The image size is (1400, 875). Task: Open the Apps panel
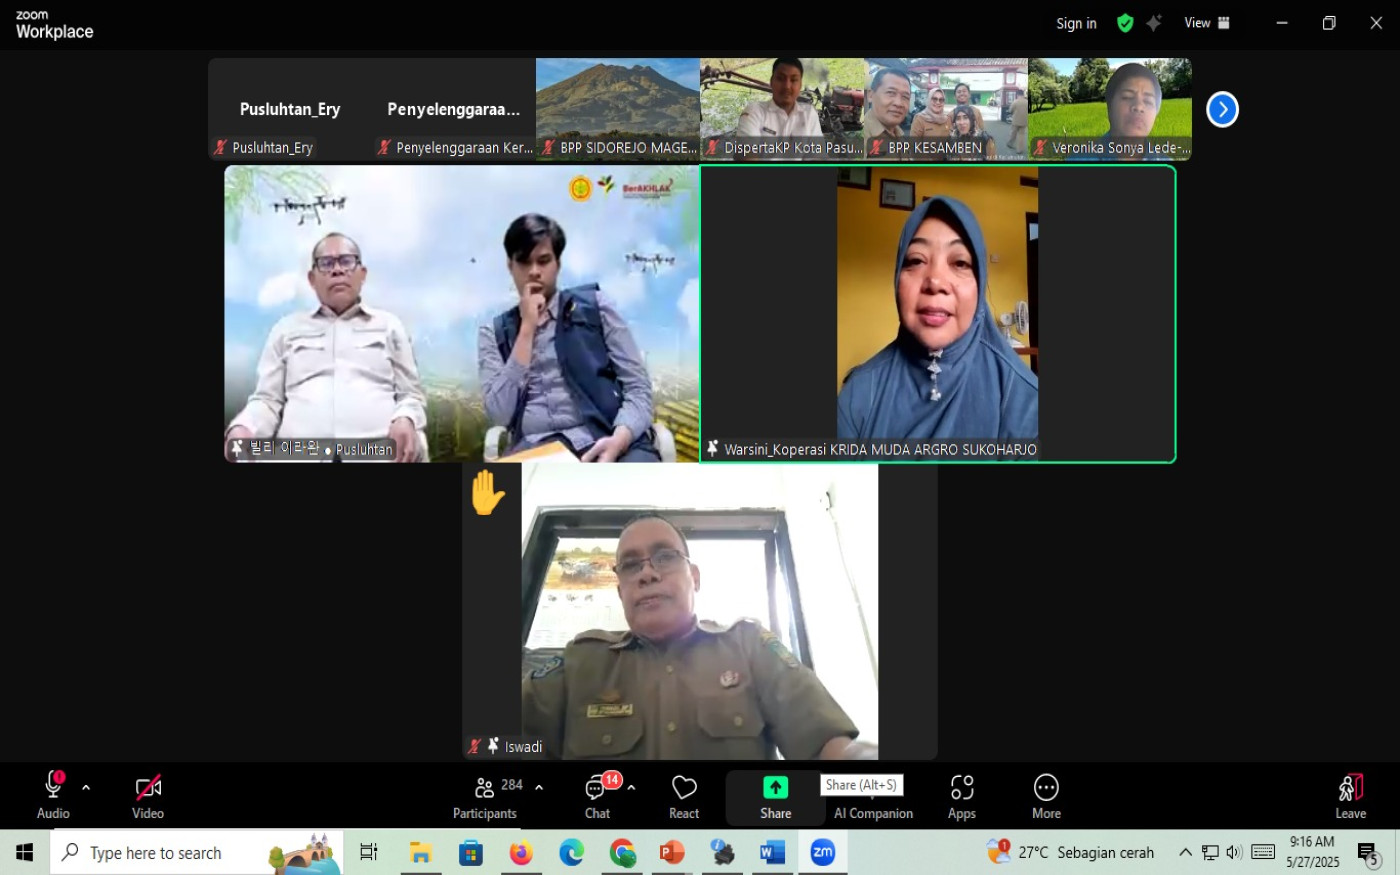pos(961,797)
